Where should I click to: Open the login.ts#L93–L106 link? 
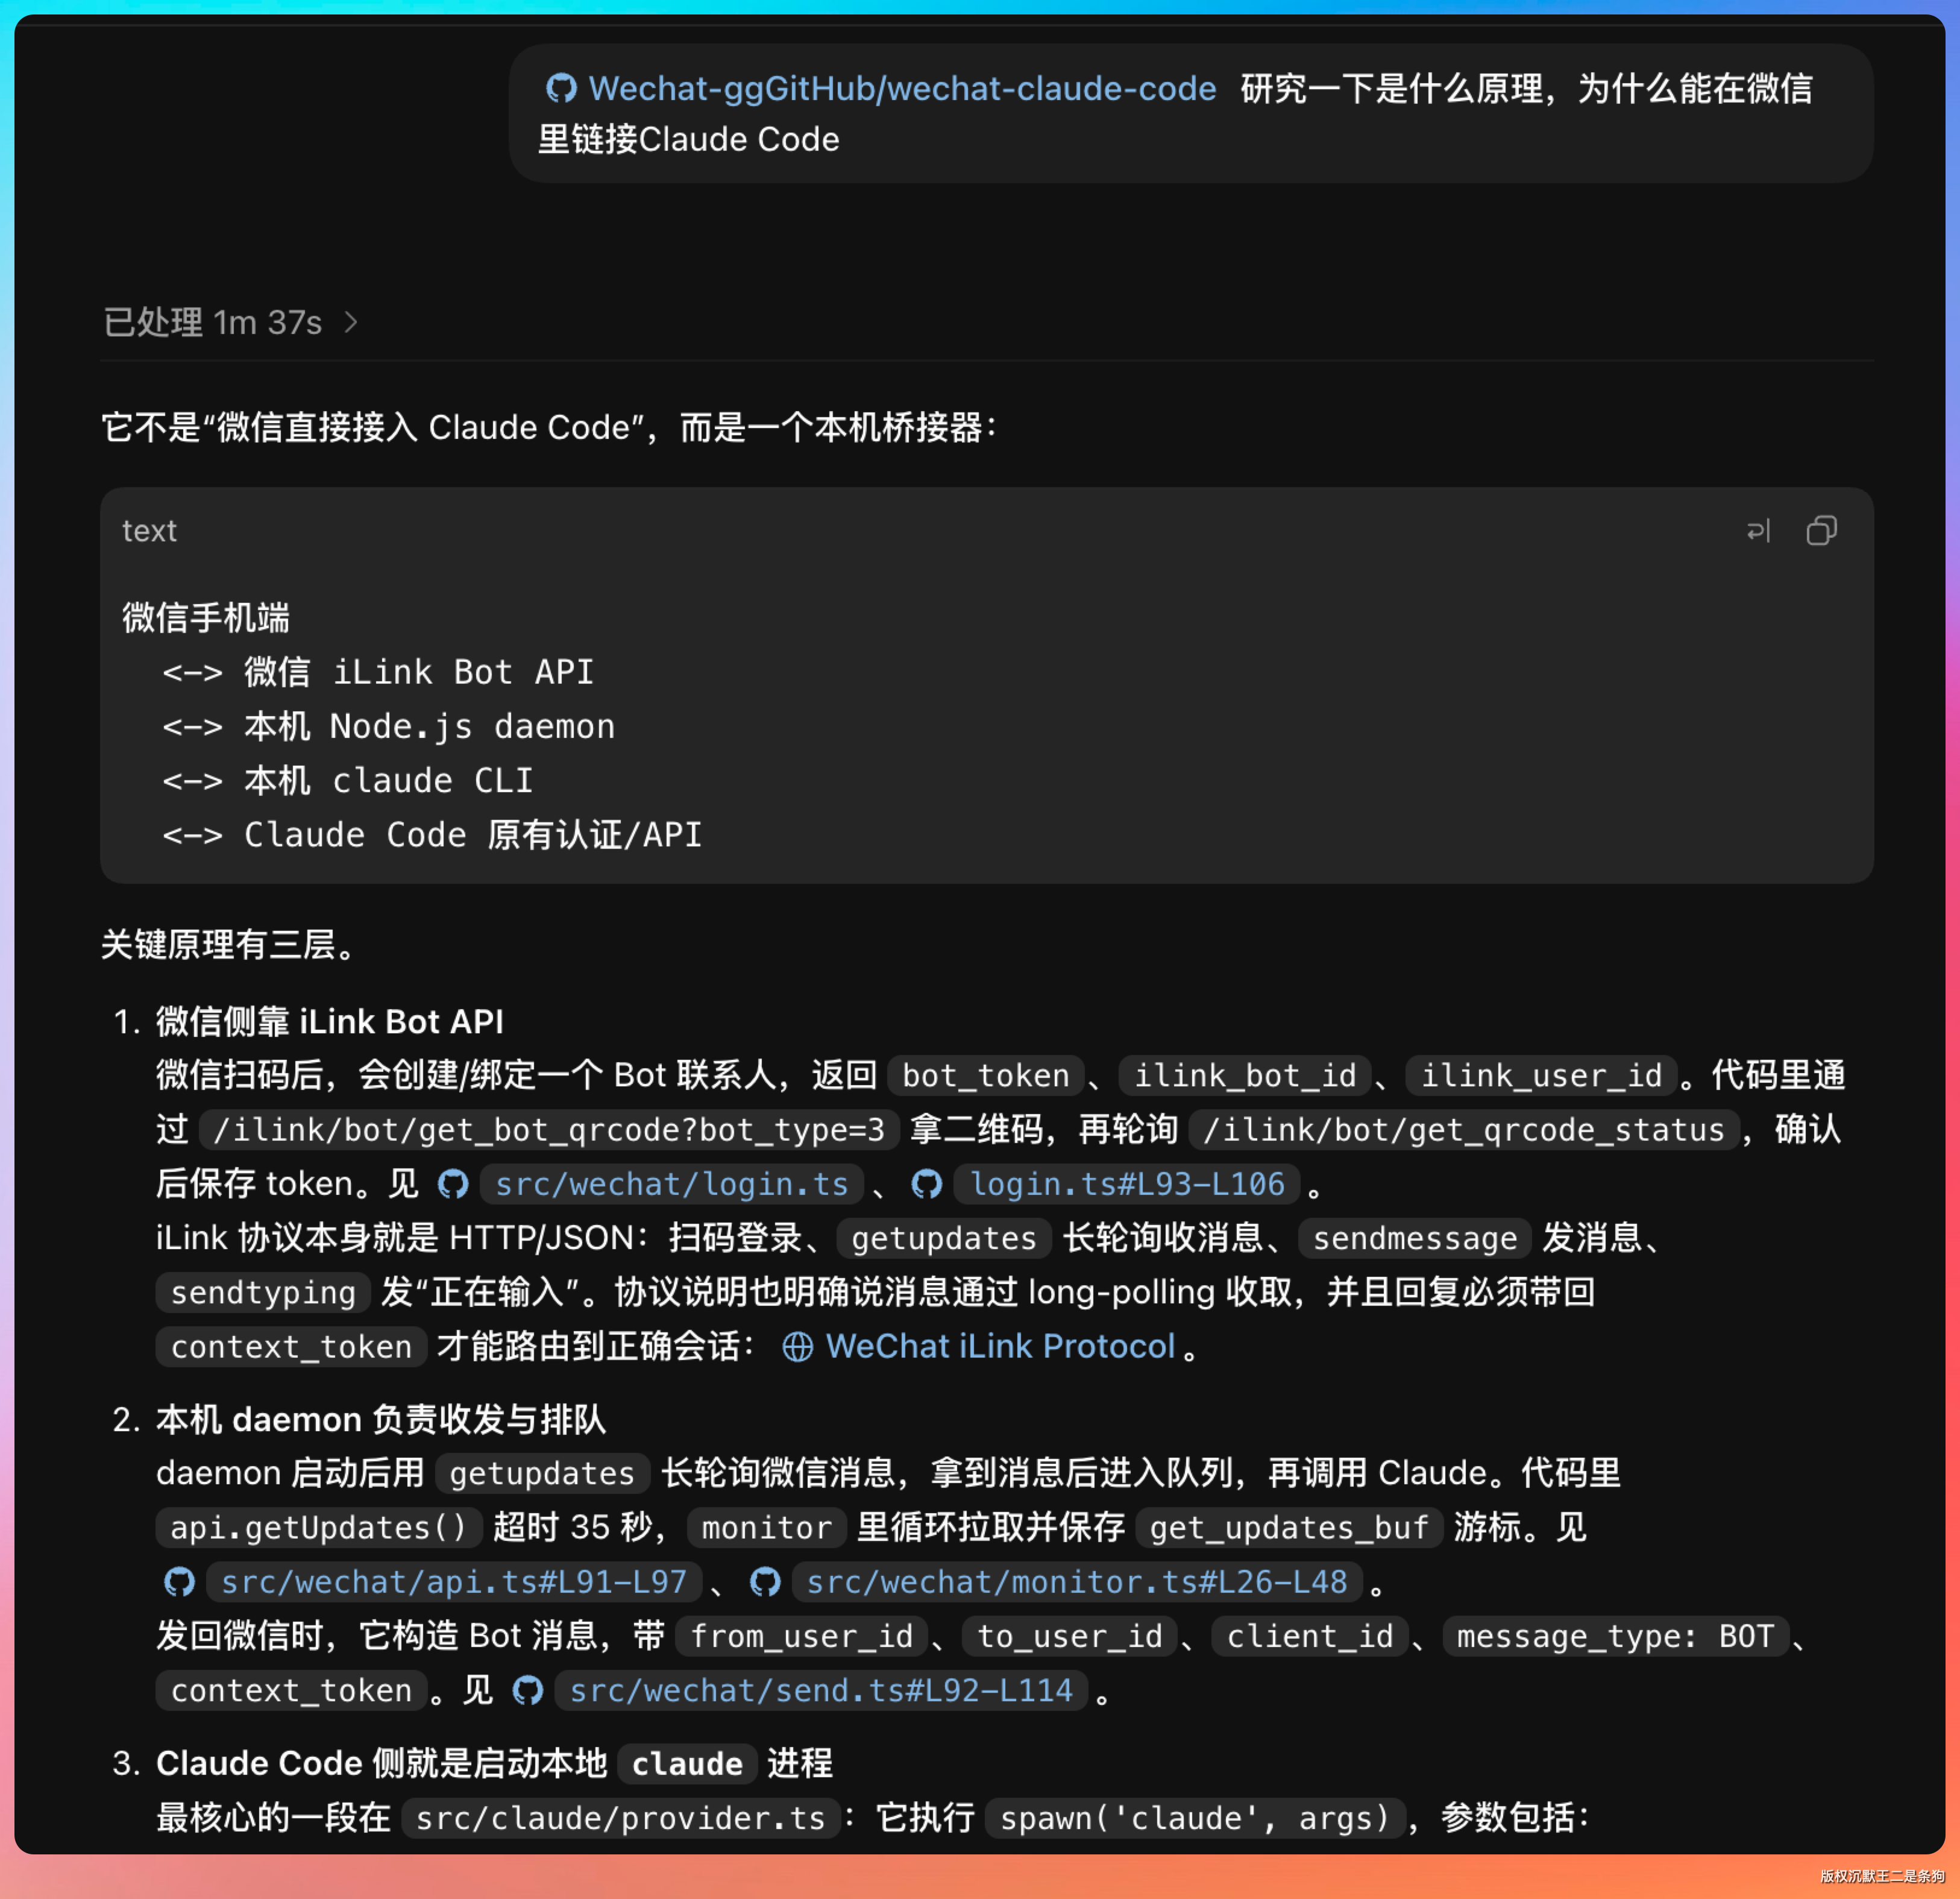(x=1107, y=1184)
